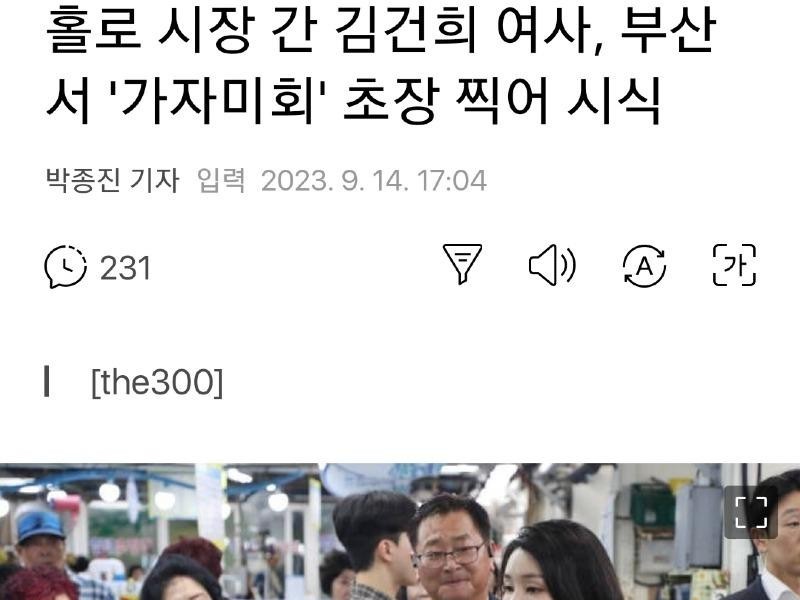Click the vertical bar beside [the300]
The height and width of the screenshot is (600, 800).
[x=47, y=381]
